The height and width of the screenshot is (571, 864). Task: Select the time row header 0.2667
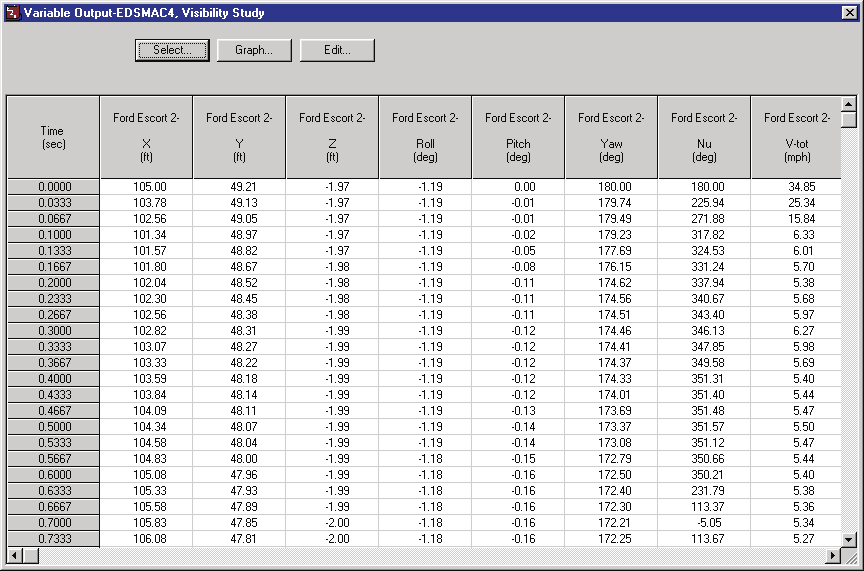[x=53, y=315]
